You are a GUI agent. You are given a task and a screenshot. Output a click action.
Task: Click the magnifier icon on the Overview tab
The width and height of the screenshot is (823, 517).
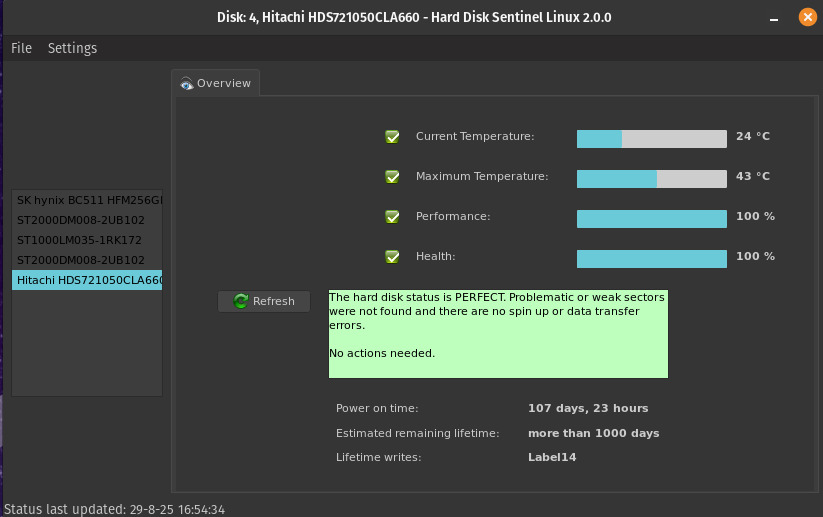(x=186, y=84)
